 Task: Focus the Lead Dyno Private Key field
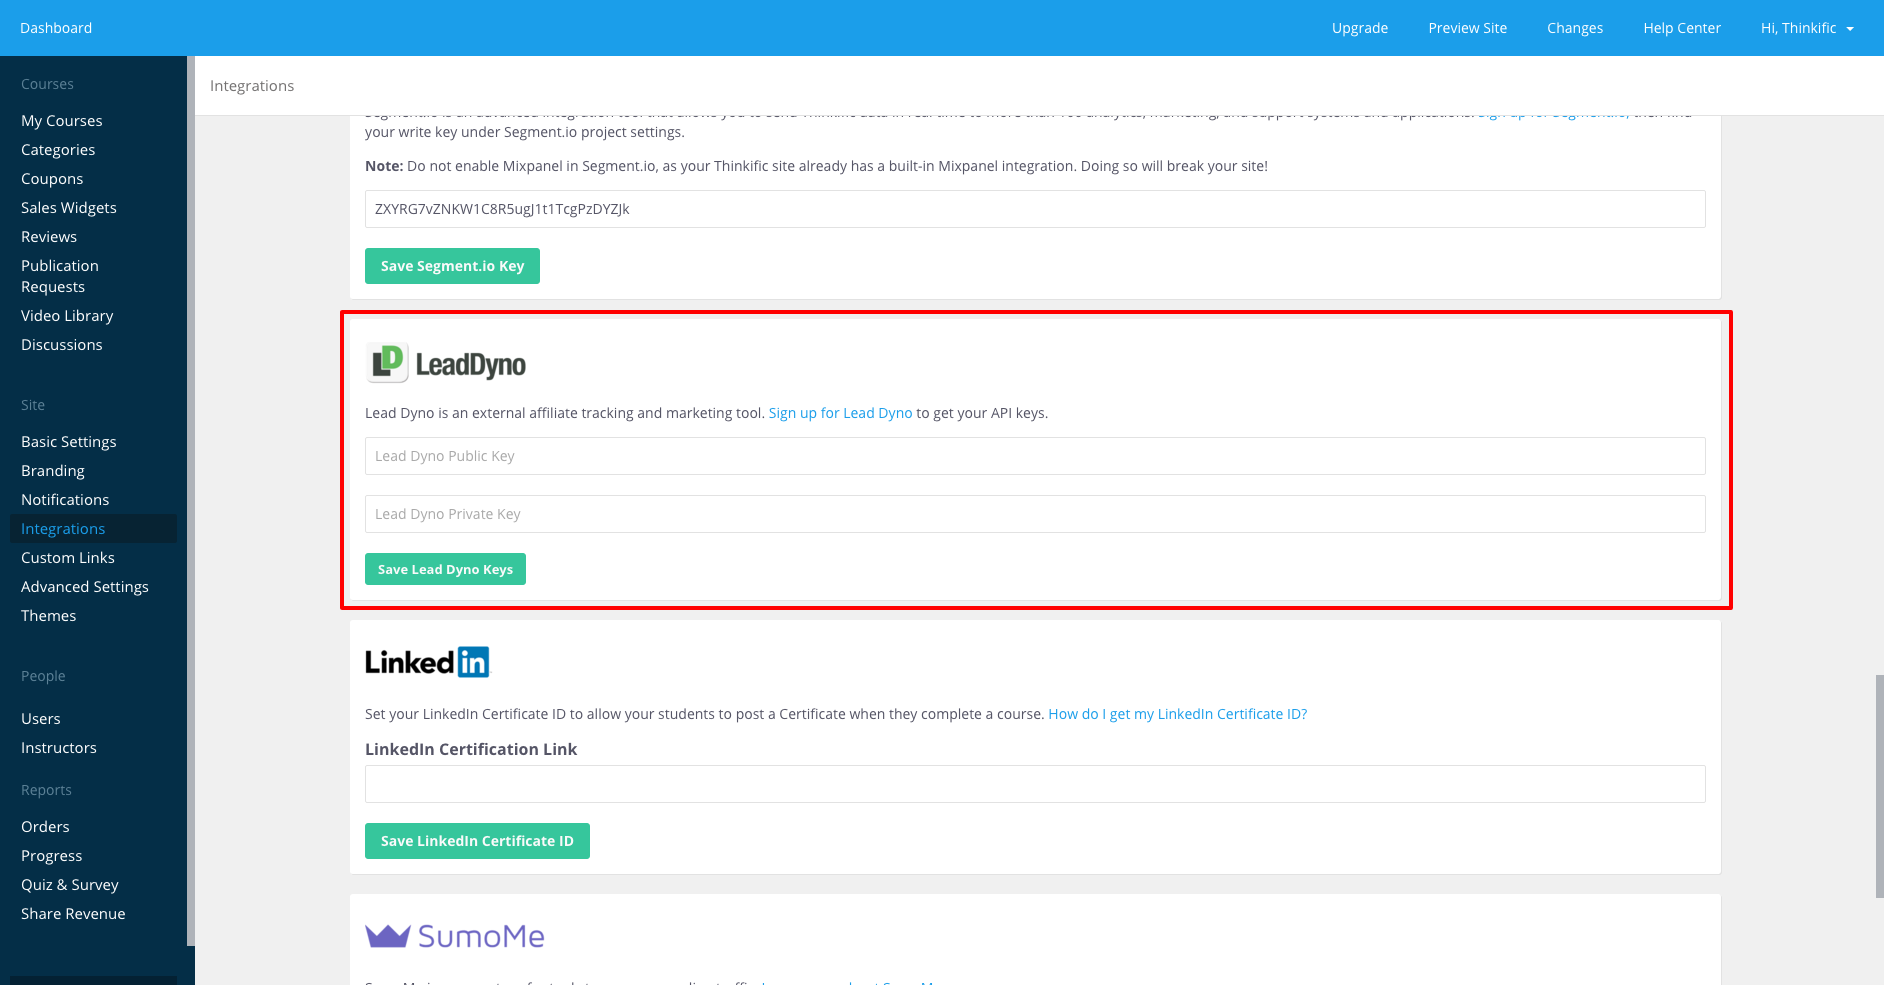pos(1035,514)
